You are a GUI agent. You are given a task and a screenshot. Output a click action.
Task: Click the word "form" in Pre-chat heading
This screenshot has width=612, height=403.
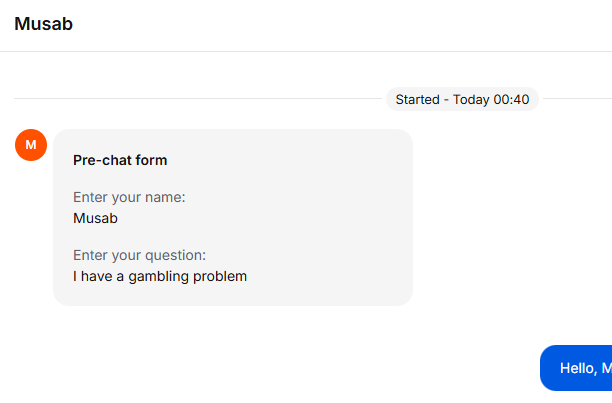click(152, 160)
